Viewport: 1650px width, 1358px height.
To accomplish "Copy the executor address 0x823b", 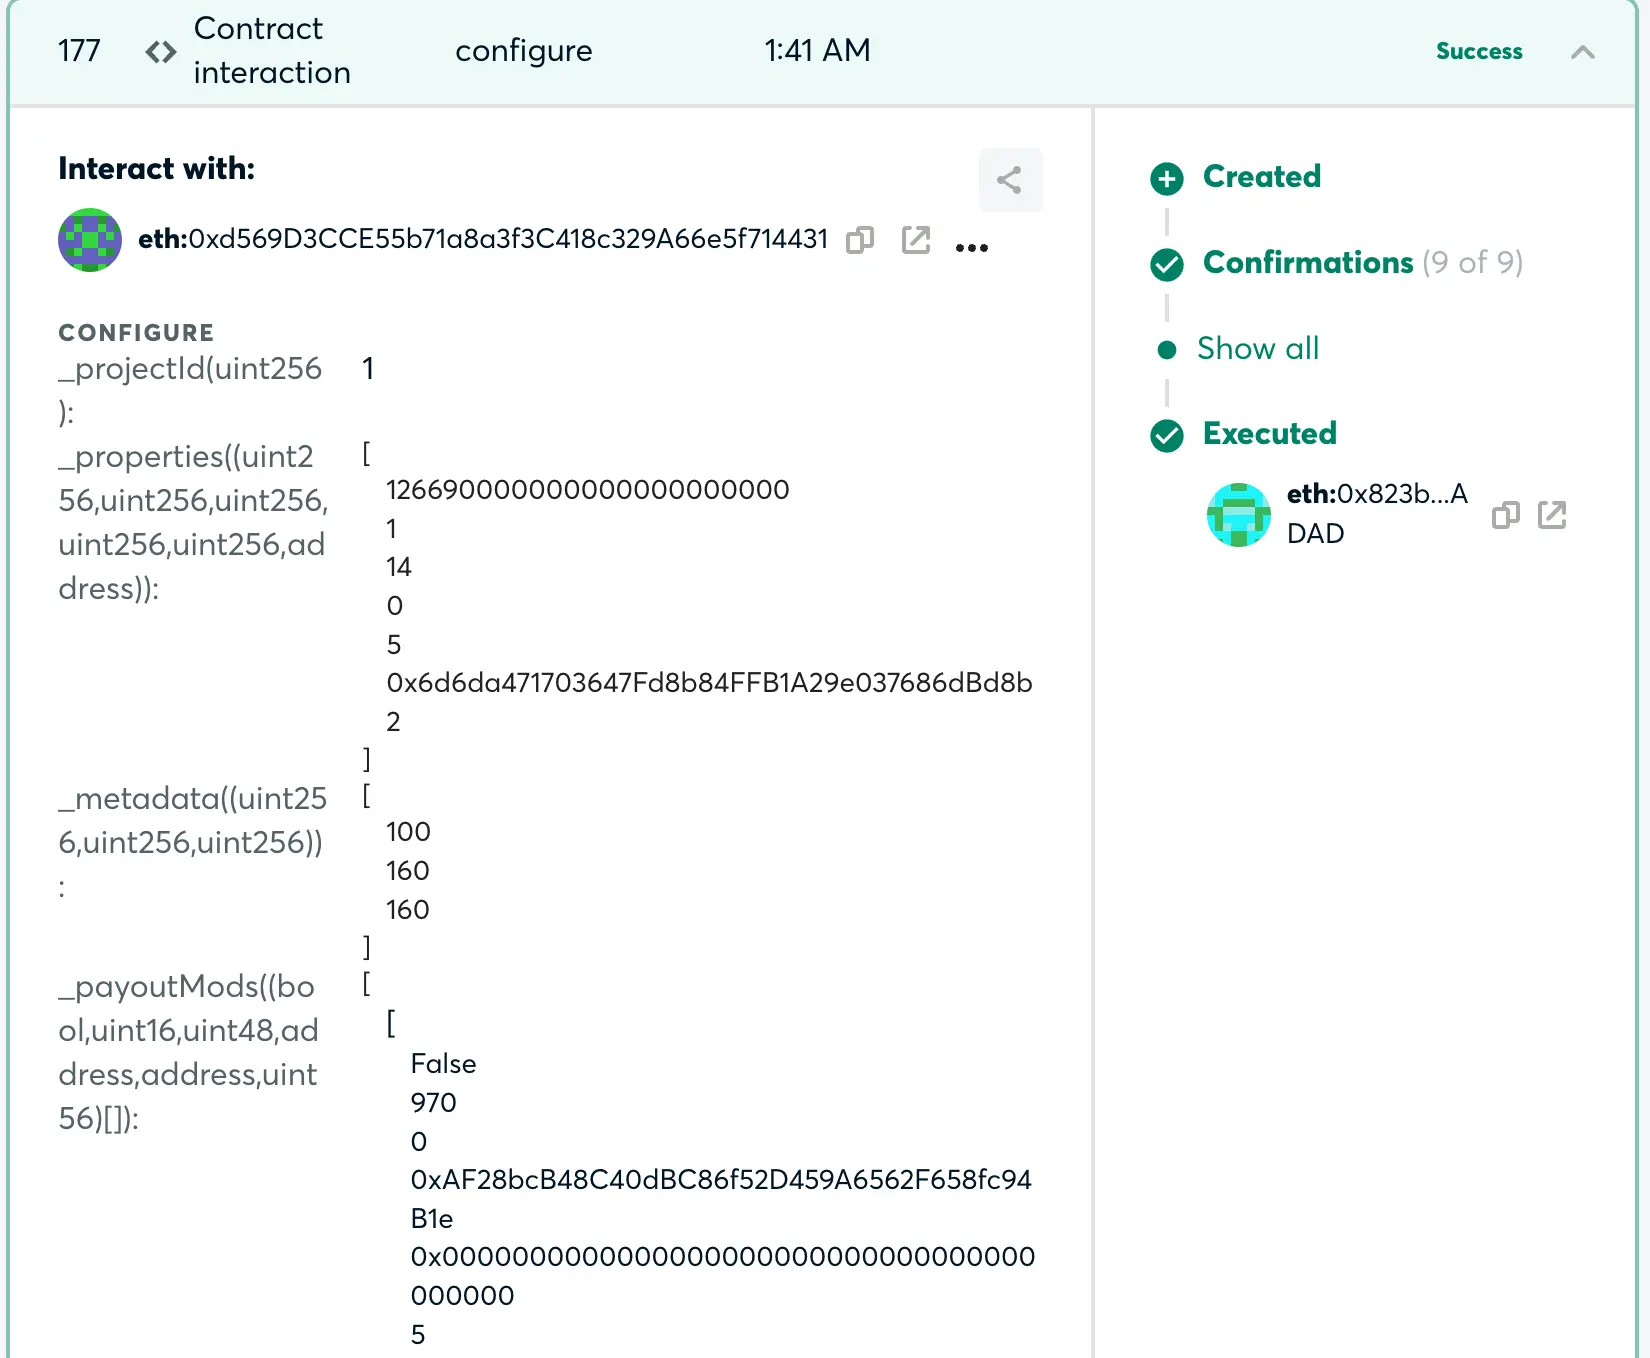I will pos(1505,515).
